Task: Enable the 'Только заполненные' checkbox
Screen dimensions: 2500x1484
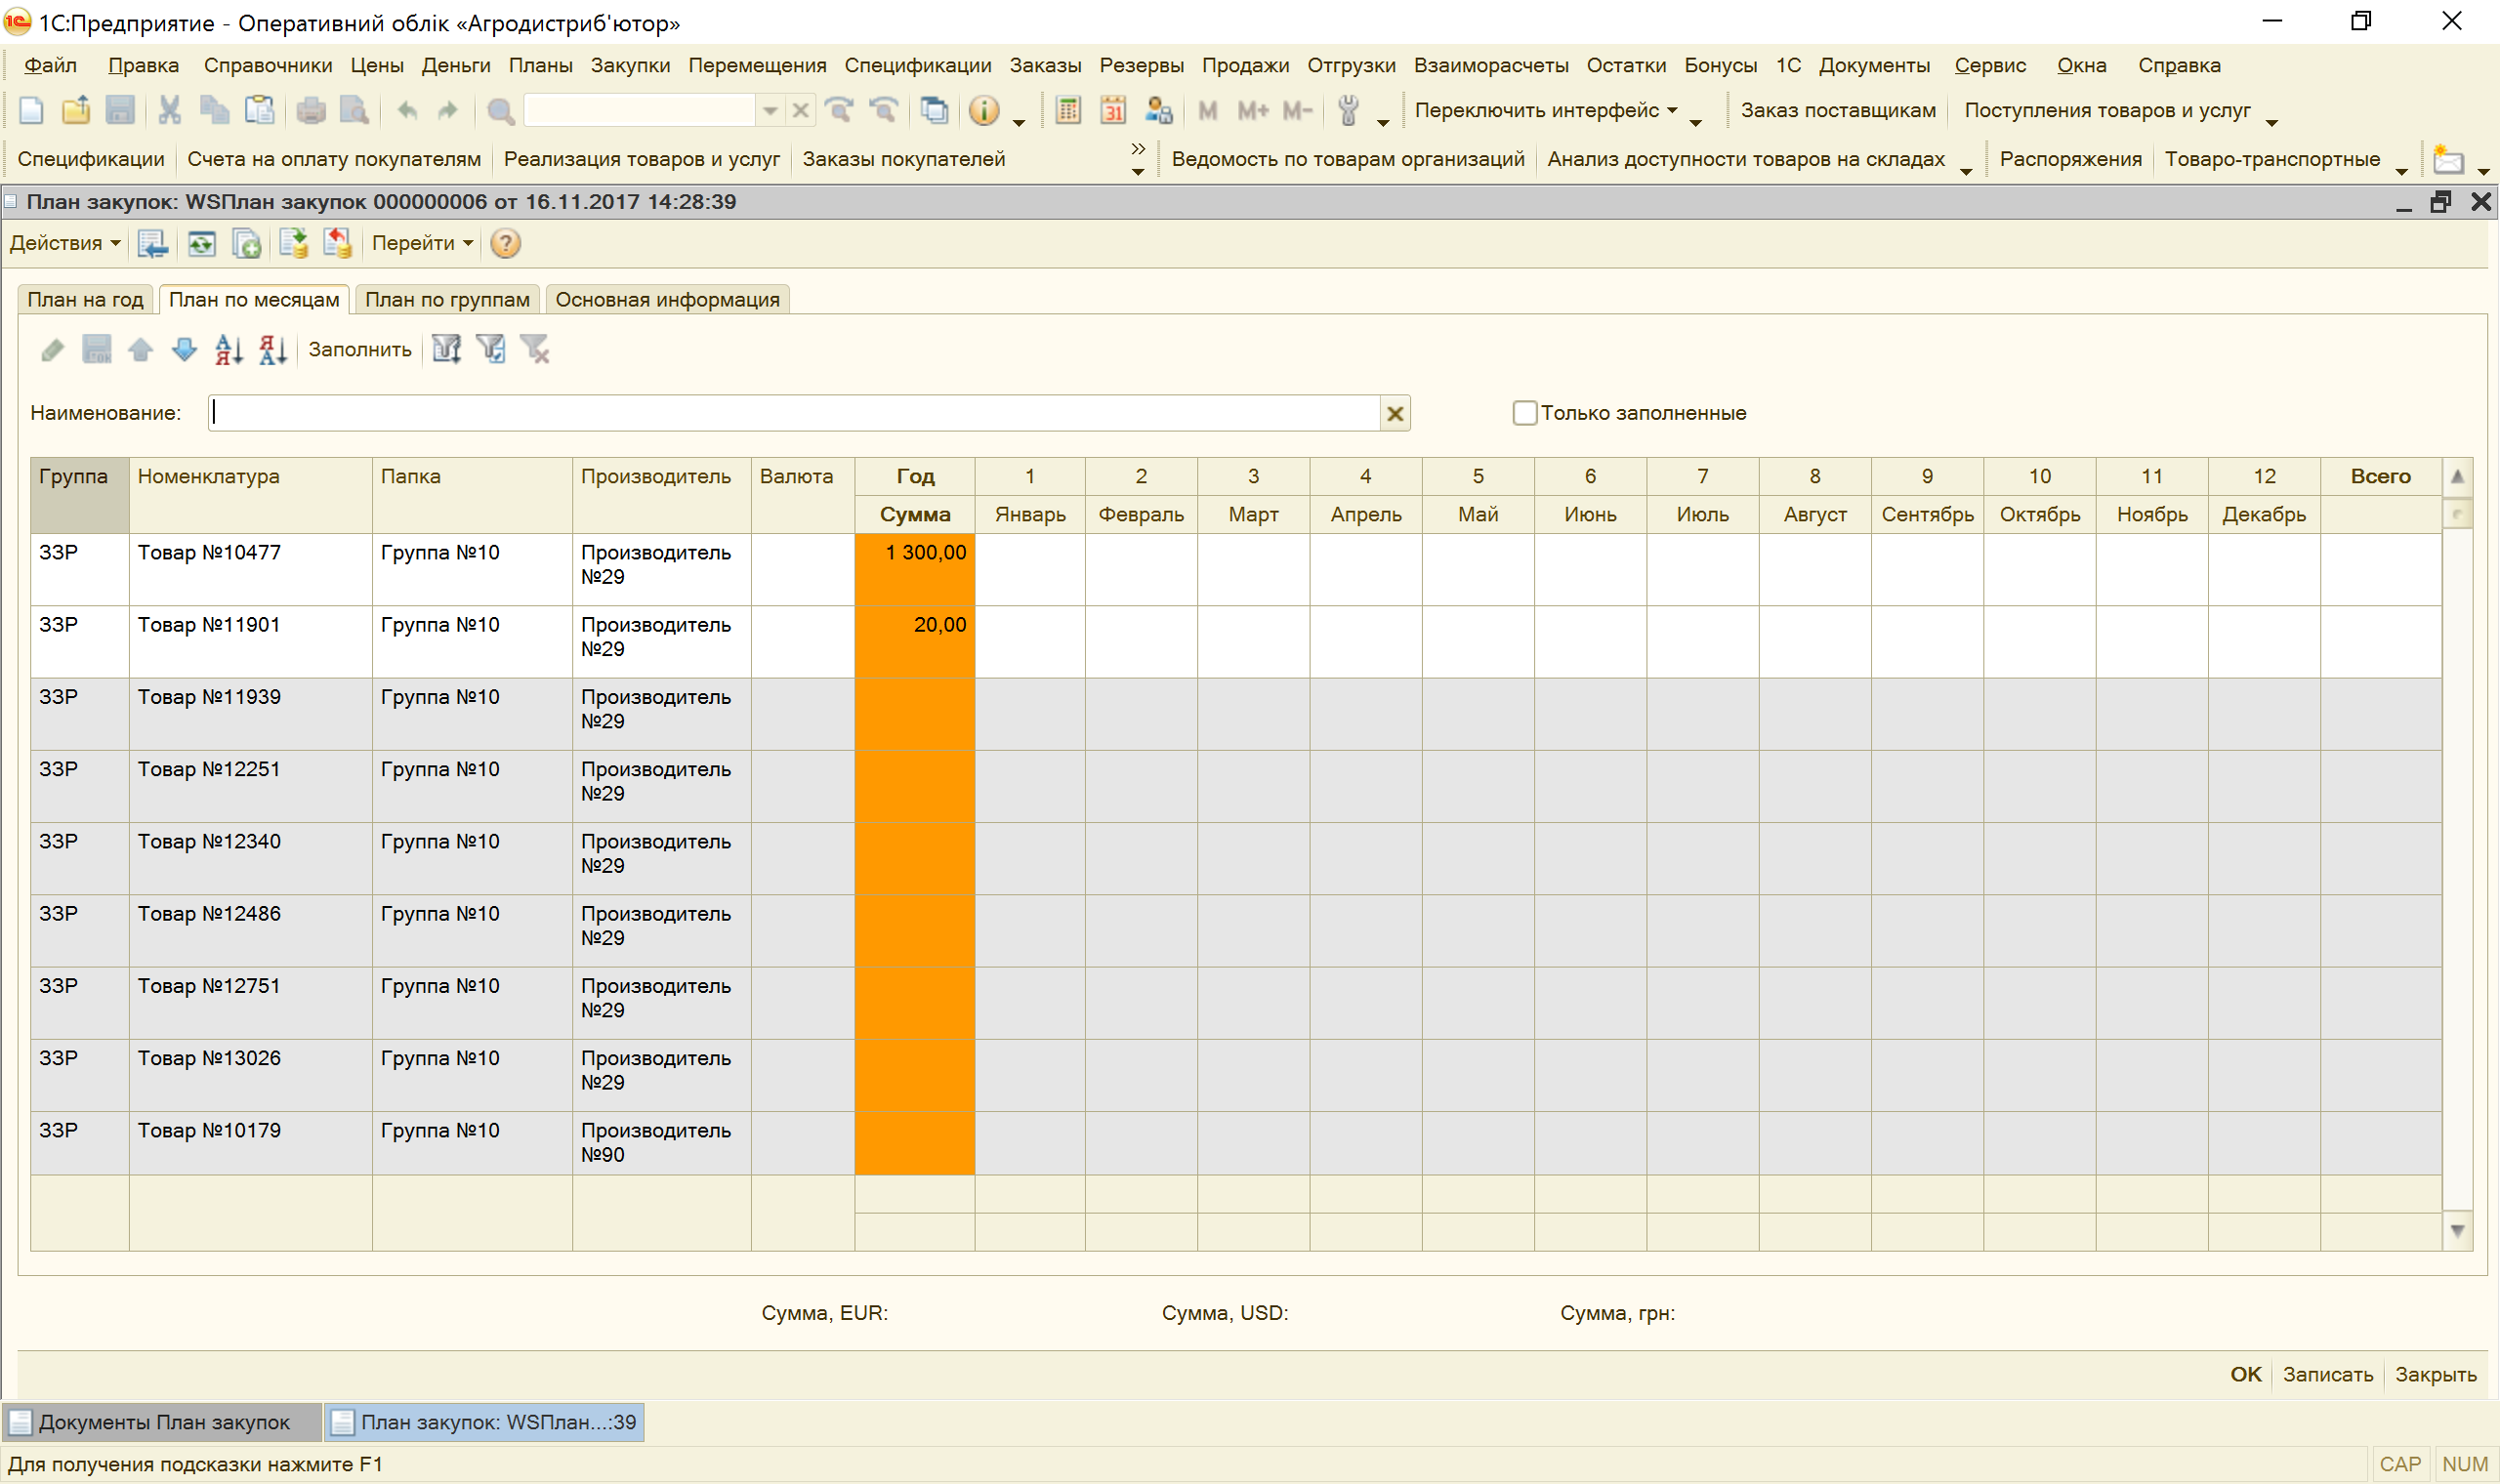Action: pos(1524,413)
